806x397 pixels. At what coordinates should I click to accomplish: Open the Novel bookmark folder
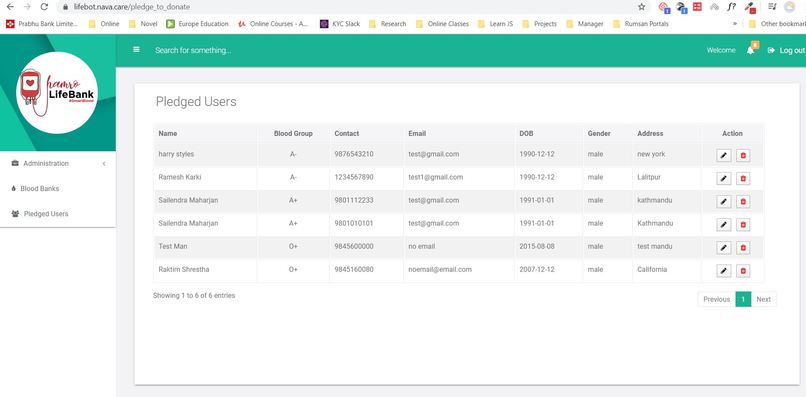point(143,24)
